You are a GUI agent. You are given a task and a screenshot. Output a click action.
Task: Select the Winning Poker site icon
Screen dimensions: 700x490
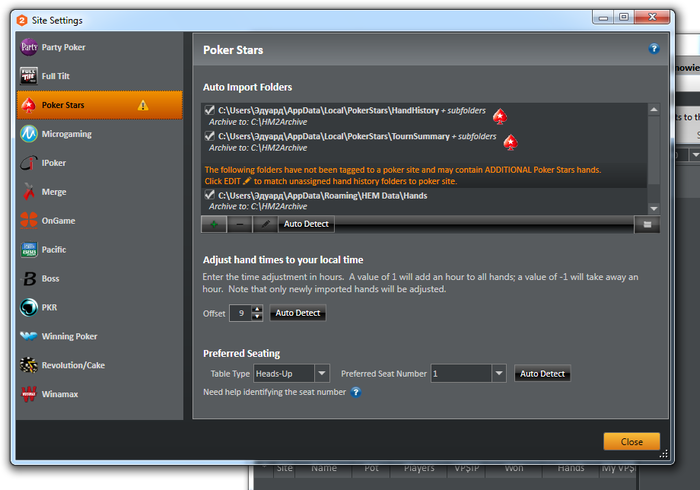tap(29, 336)
